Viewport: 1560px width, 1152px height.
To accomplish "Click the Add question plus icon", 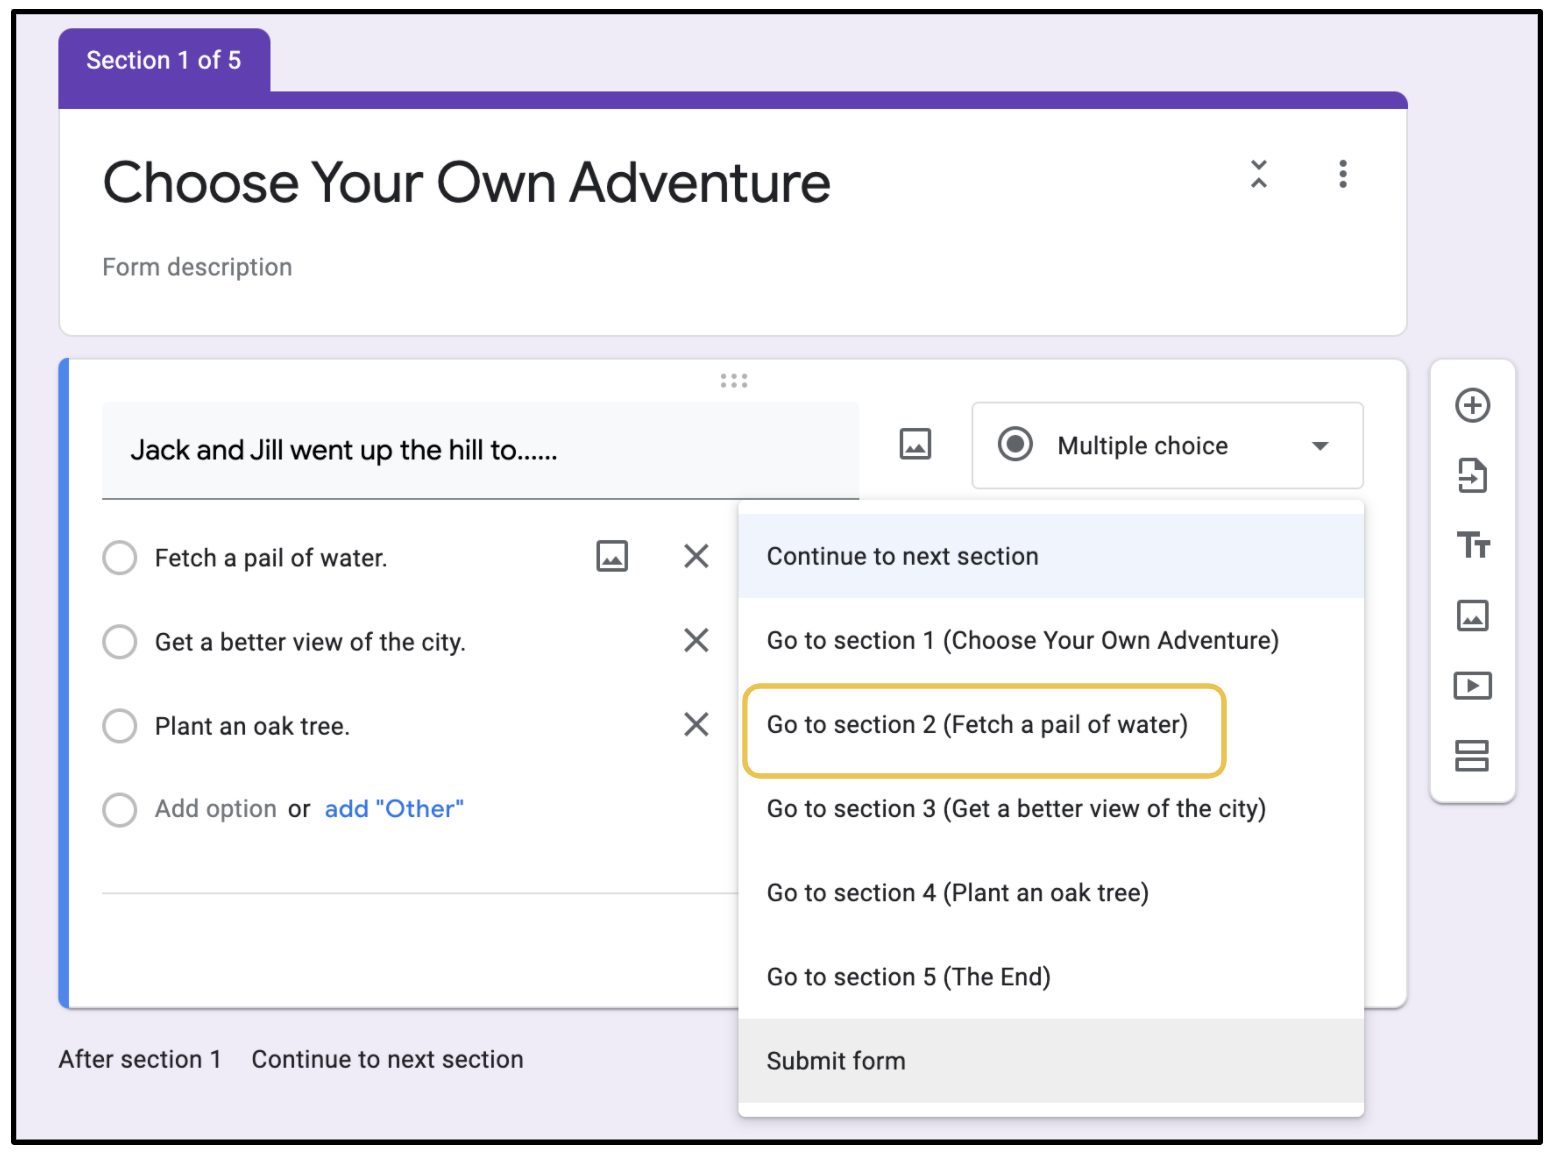I will [1472, 406].
